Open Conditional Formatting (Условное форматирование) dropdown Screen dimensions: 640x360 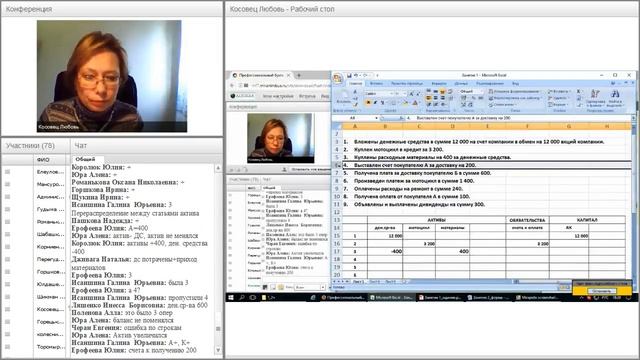point(515,91)
